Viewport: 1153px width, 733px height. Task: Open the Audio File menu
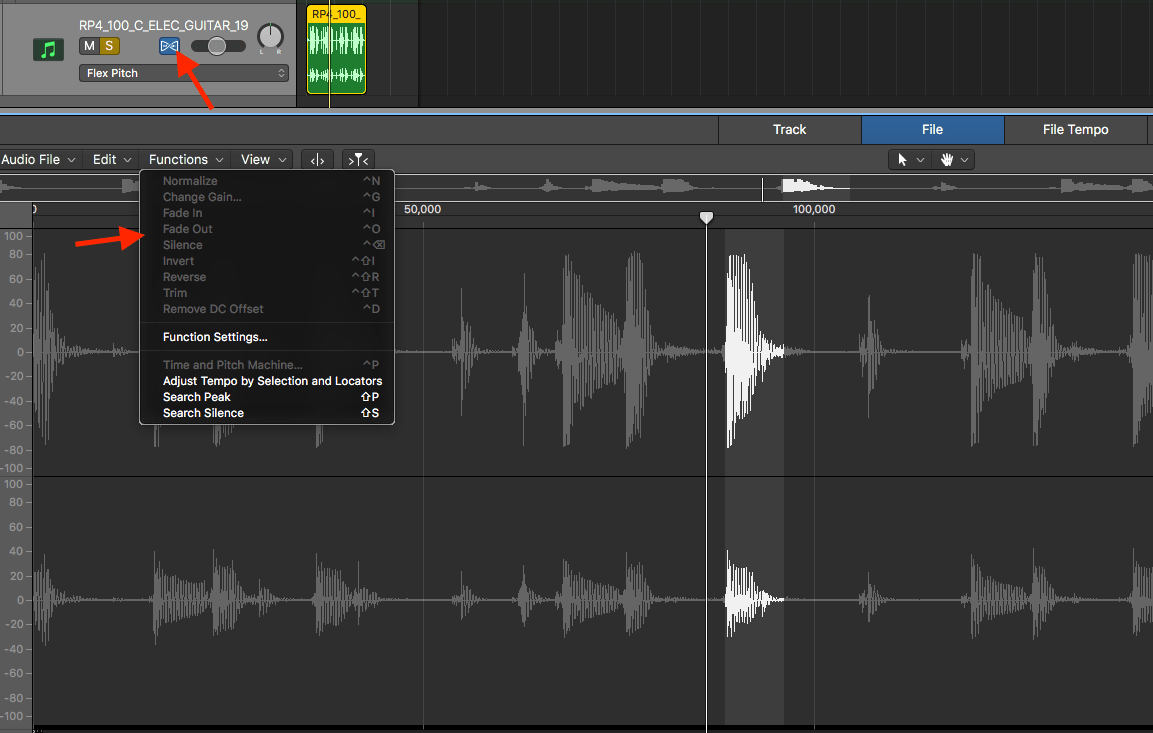pyautogui.click(x=38, y=160)
